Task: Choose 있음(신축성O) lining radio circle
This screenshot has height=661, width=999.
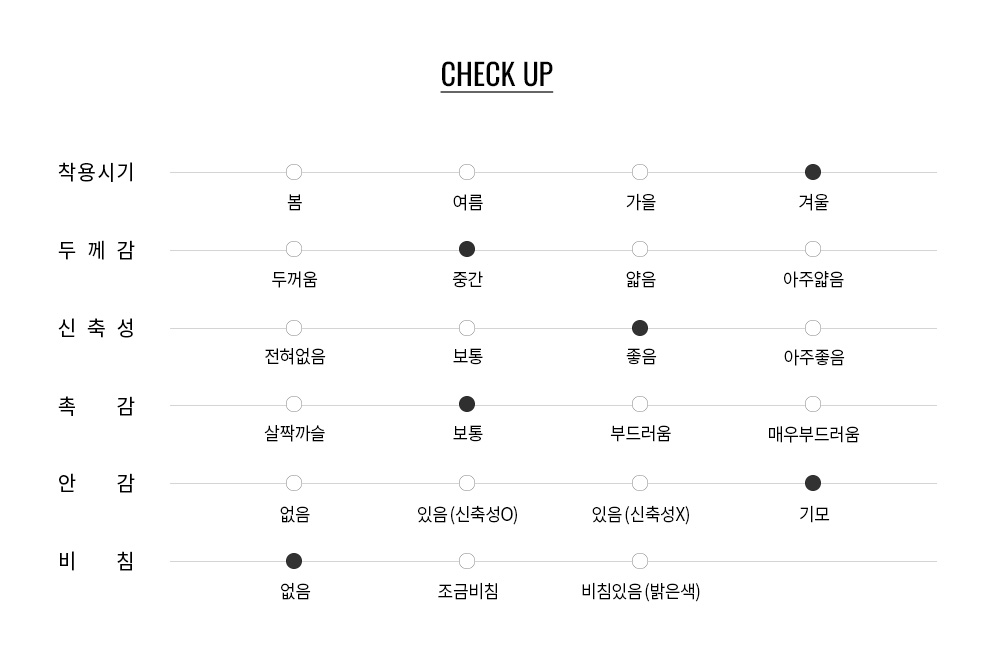Action: click(x=467, y=483)
